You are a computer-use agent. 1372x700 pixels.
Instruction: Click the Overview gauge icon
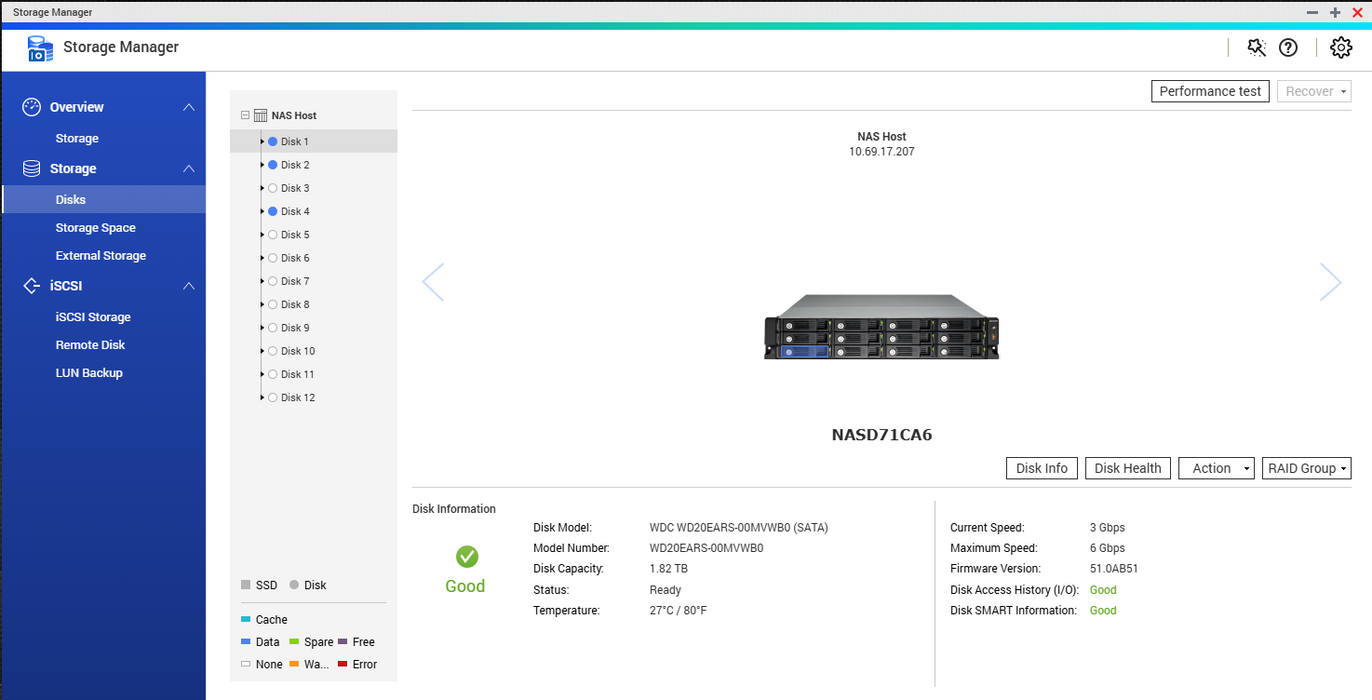(31, 107)
